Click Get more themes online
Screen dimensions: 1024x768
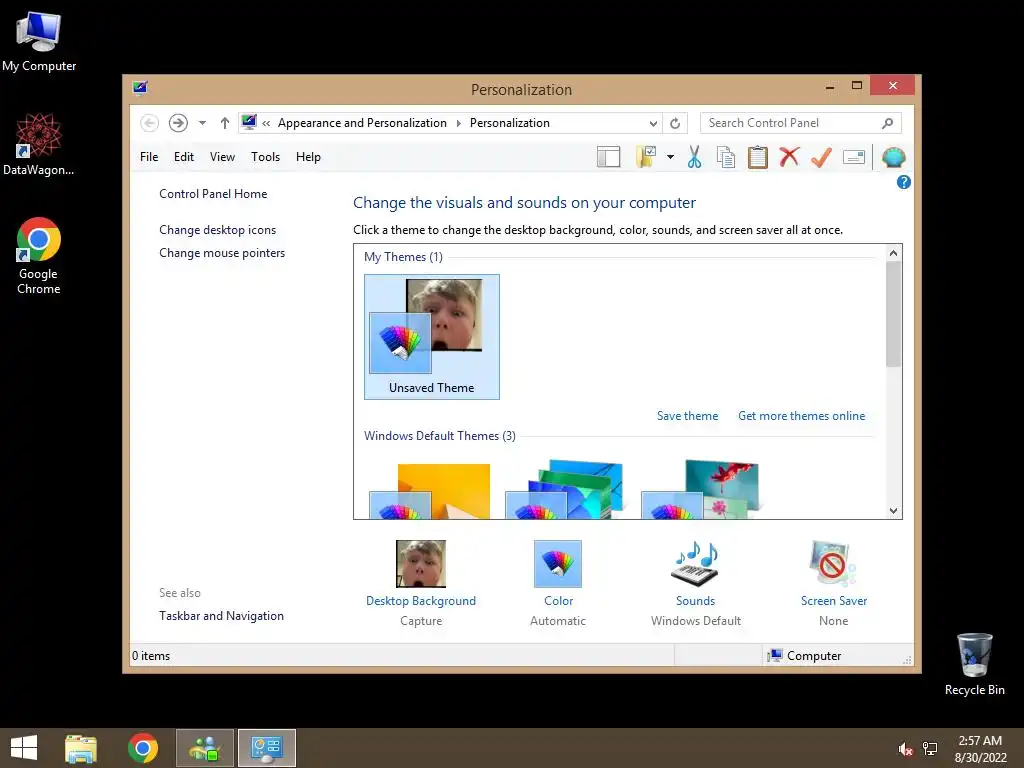click(x=801, y=416)
